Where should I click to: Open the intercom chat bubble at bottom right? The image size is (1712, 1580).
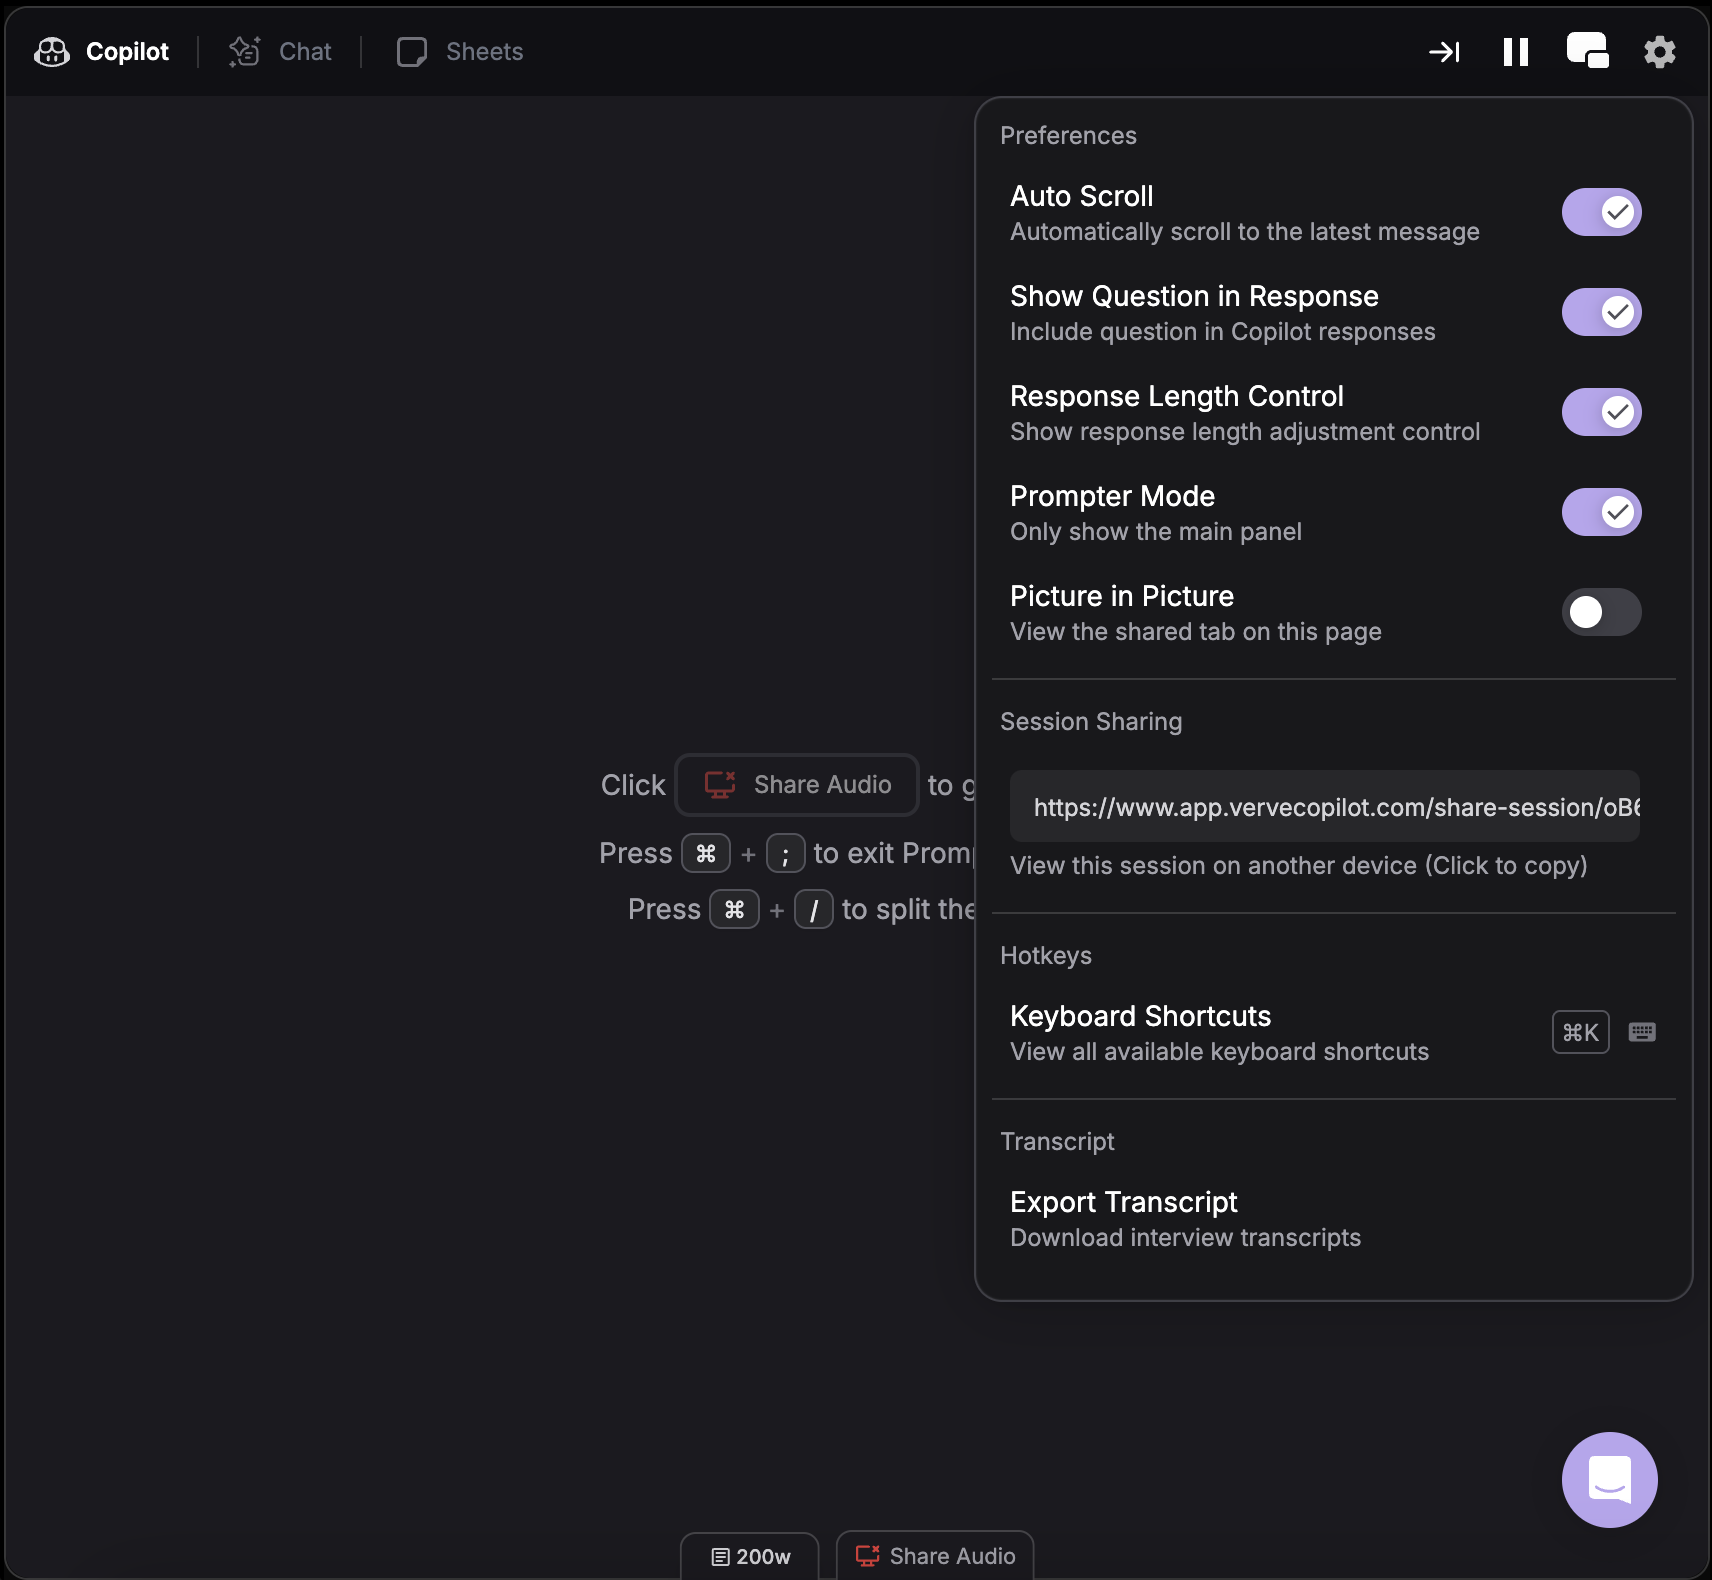pyautogui.click(x=1608, y=1479)
